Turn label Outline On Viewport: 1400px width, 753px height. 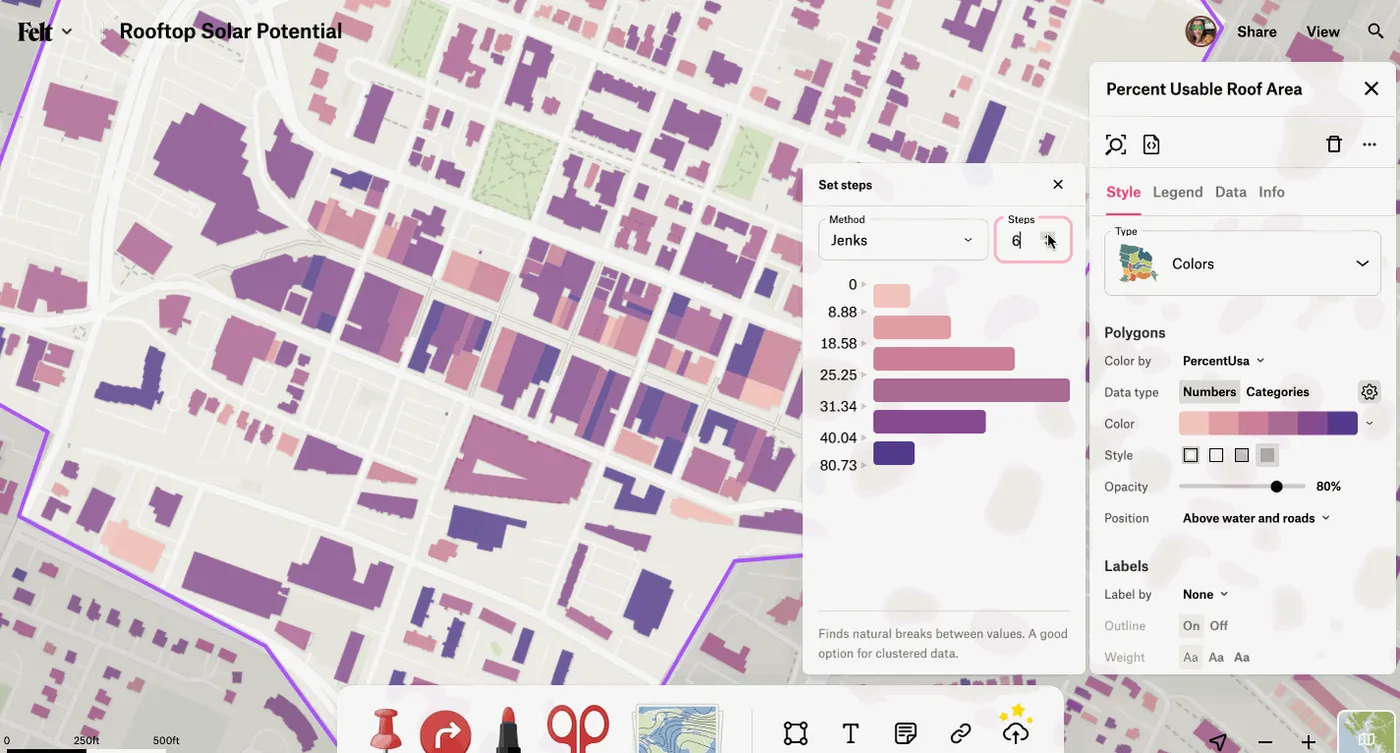[1191, 626]
